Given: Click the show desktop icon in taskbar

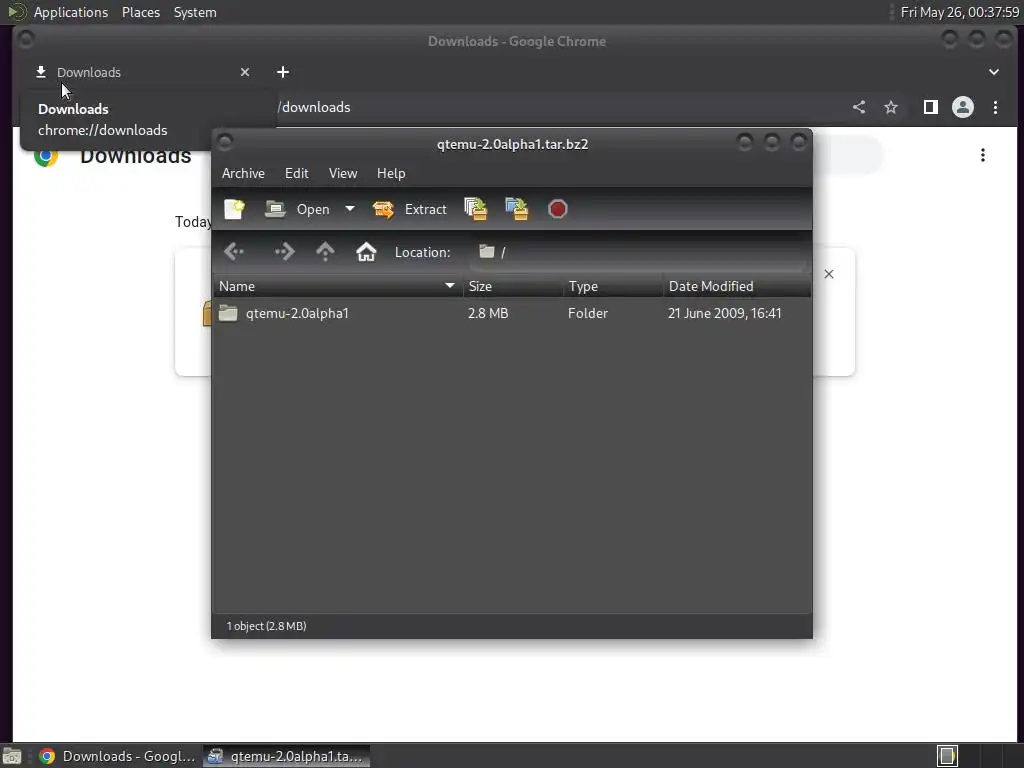Looking at the screenshot, I should pyautogui.click(x=12, y=756).
